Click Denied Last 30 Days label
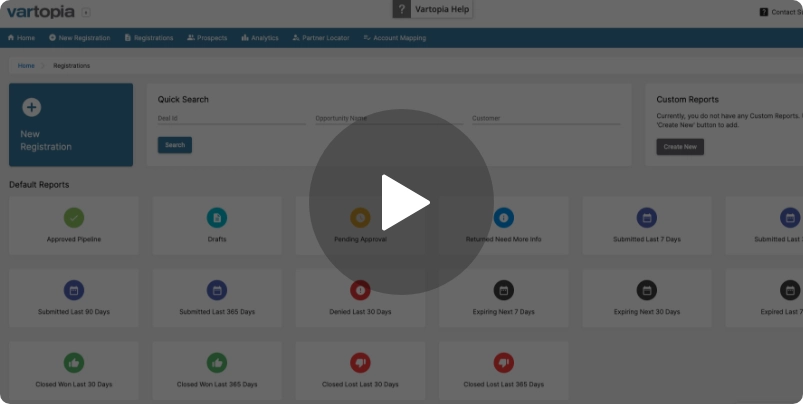Image resolution: width=803 pixels, height=404 pixels. 361,312
